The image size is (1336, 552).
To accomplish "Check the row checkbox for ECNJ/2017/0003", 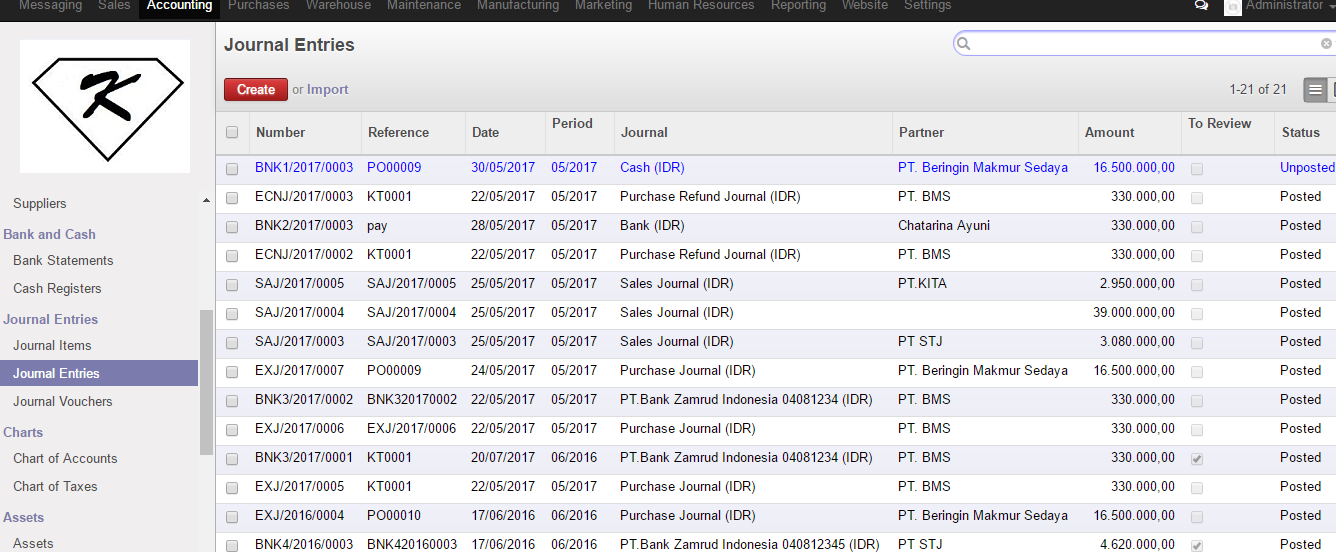I will [232, 198].
